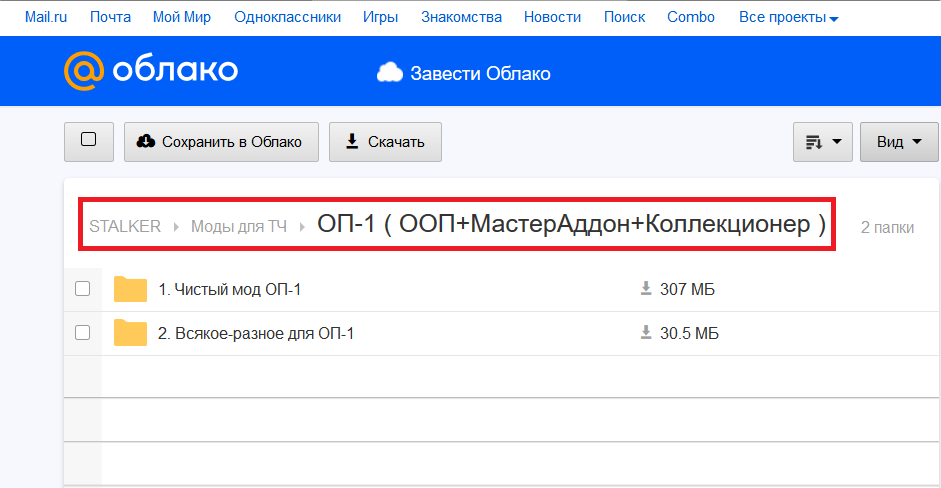
Task: Tick the select-all checkbox in the toolbar
Action: pos(88,139)
